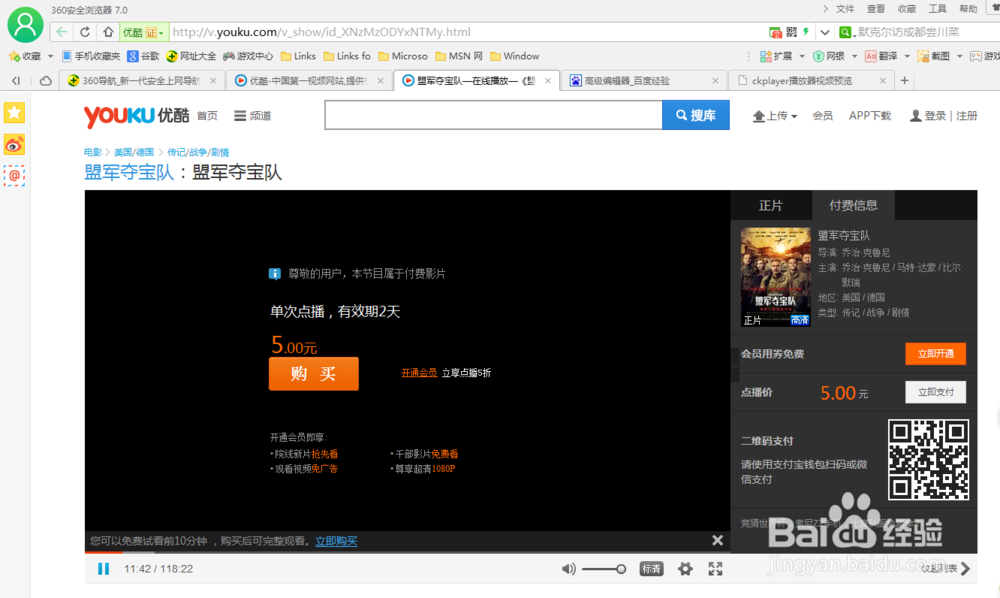Go back with the browser back arrow
Viewport: 1000px width, 598px height.
click(x=61, y=32)
